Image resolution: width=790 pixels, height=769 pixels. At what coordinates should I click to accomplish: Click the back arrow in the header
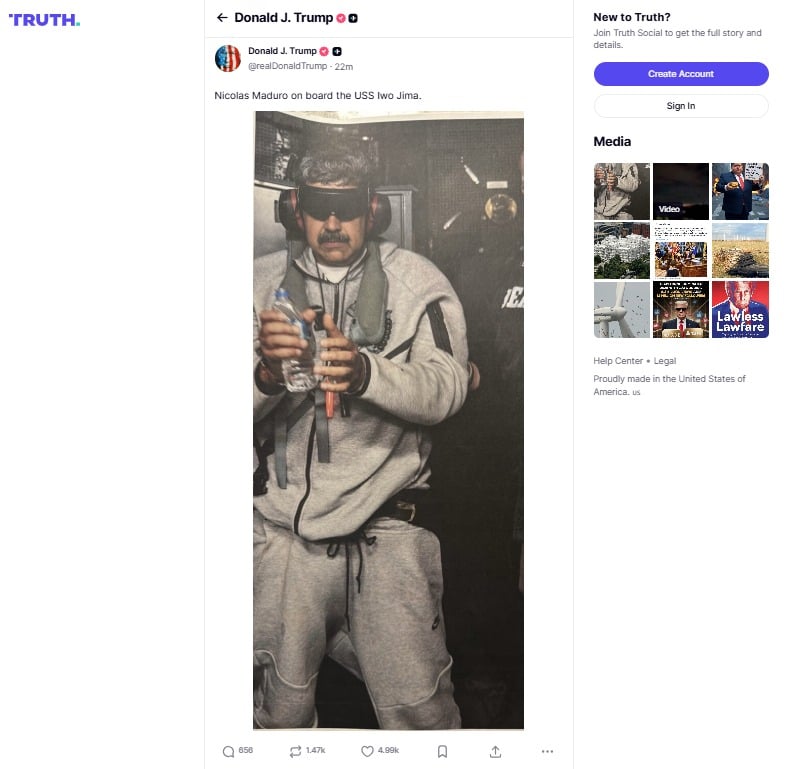(222, 18)
